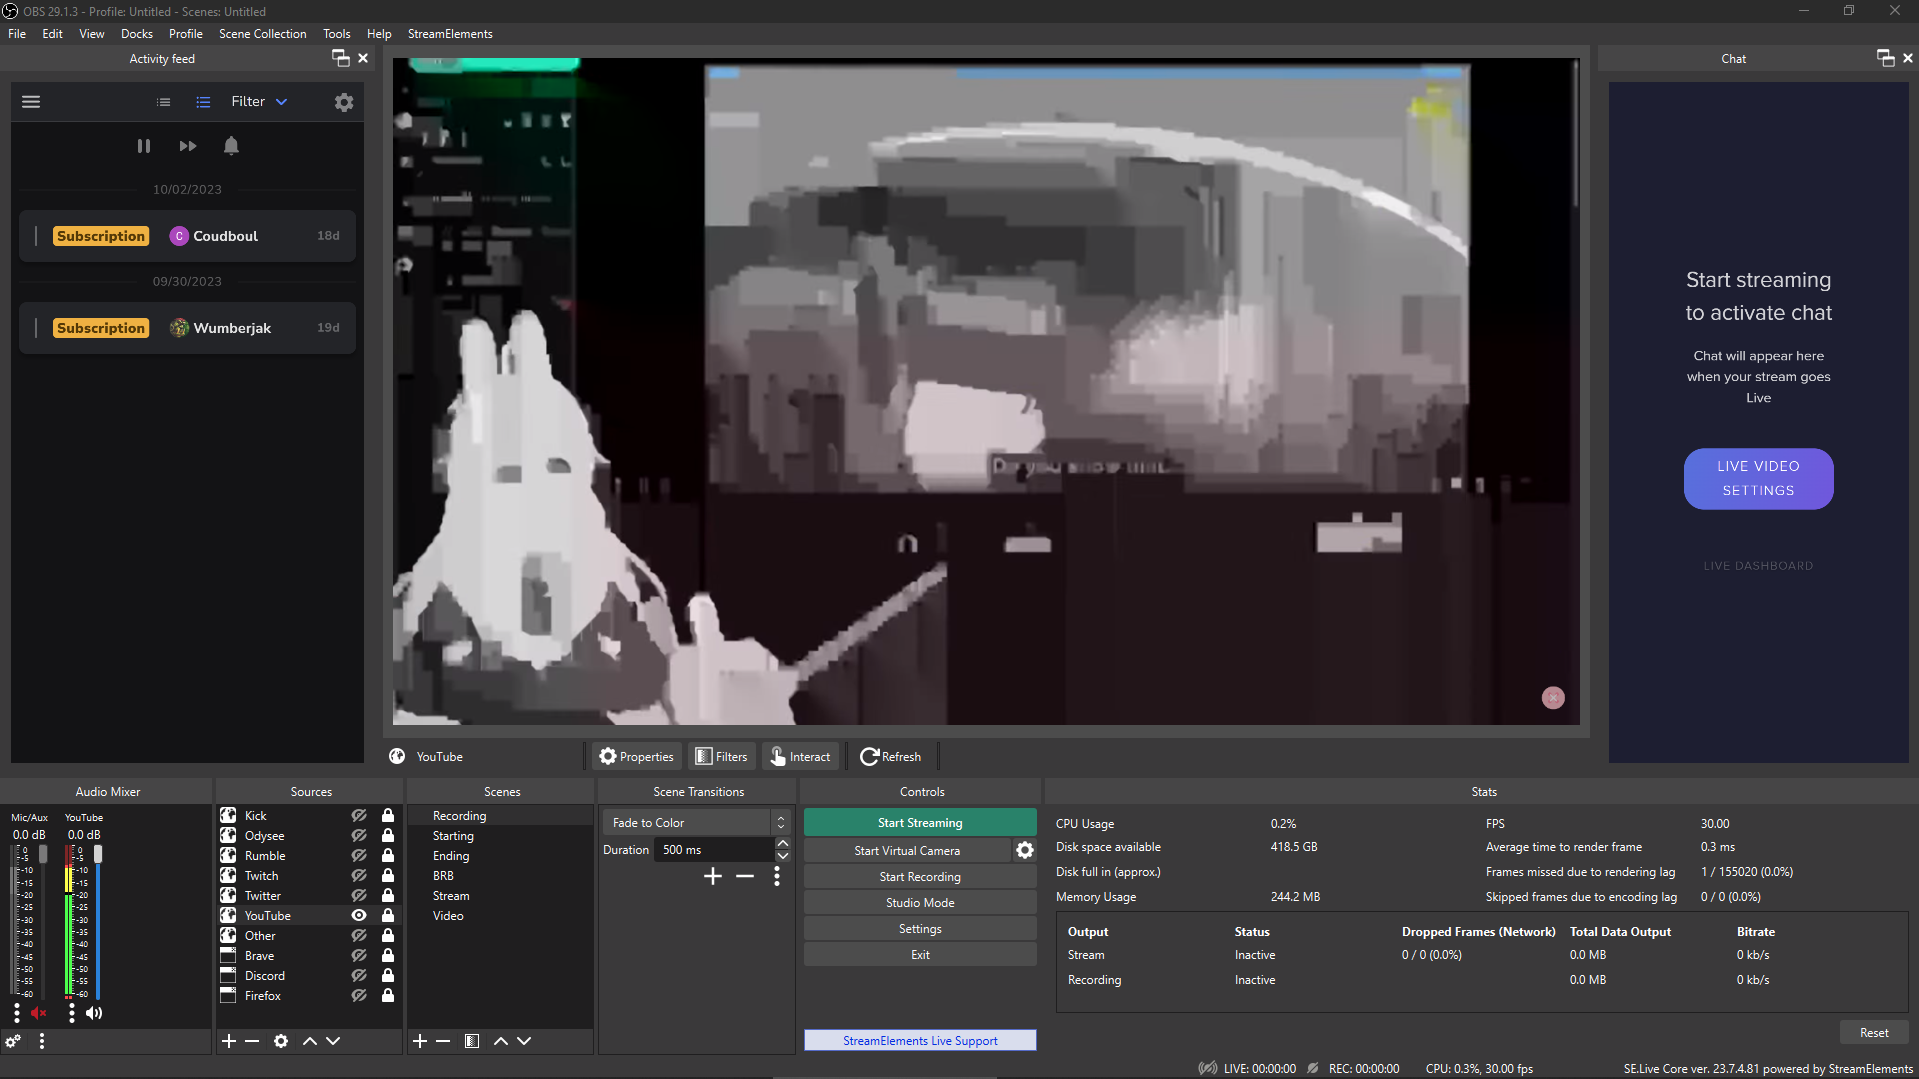Move selected source up
Viewport: 1919px width, 1079px height.
pos(310,1041)
